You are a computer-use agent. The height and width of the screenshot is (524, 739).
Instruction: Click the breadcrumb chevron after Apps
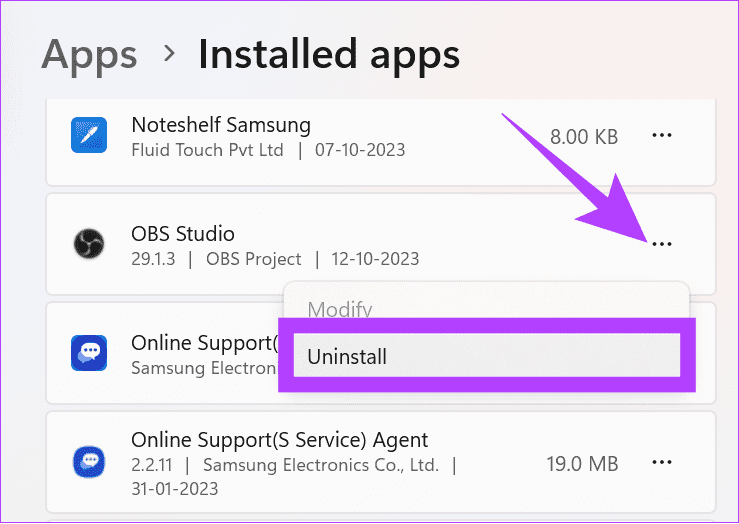169,53
